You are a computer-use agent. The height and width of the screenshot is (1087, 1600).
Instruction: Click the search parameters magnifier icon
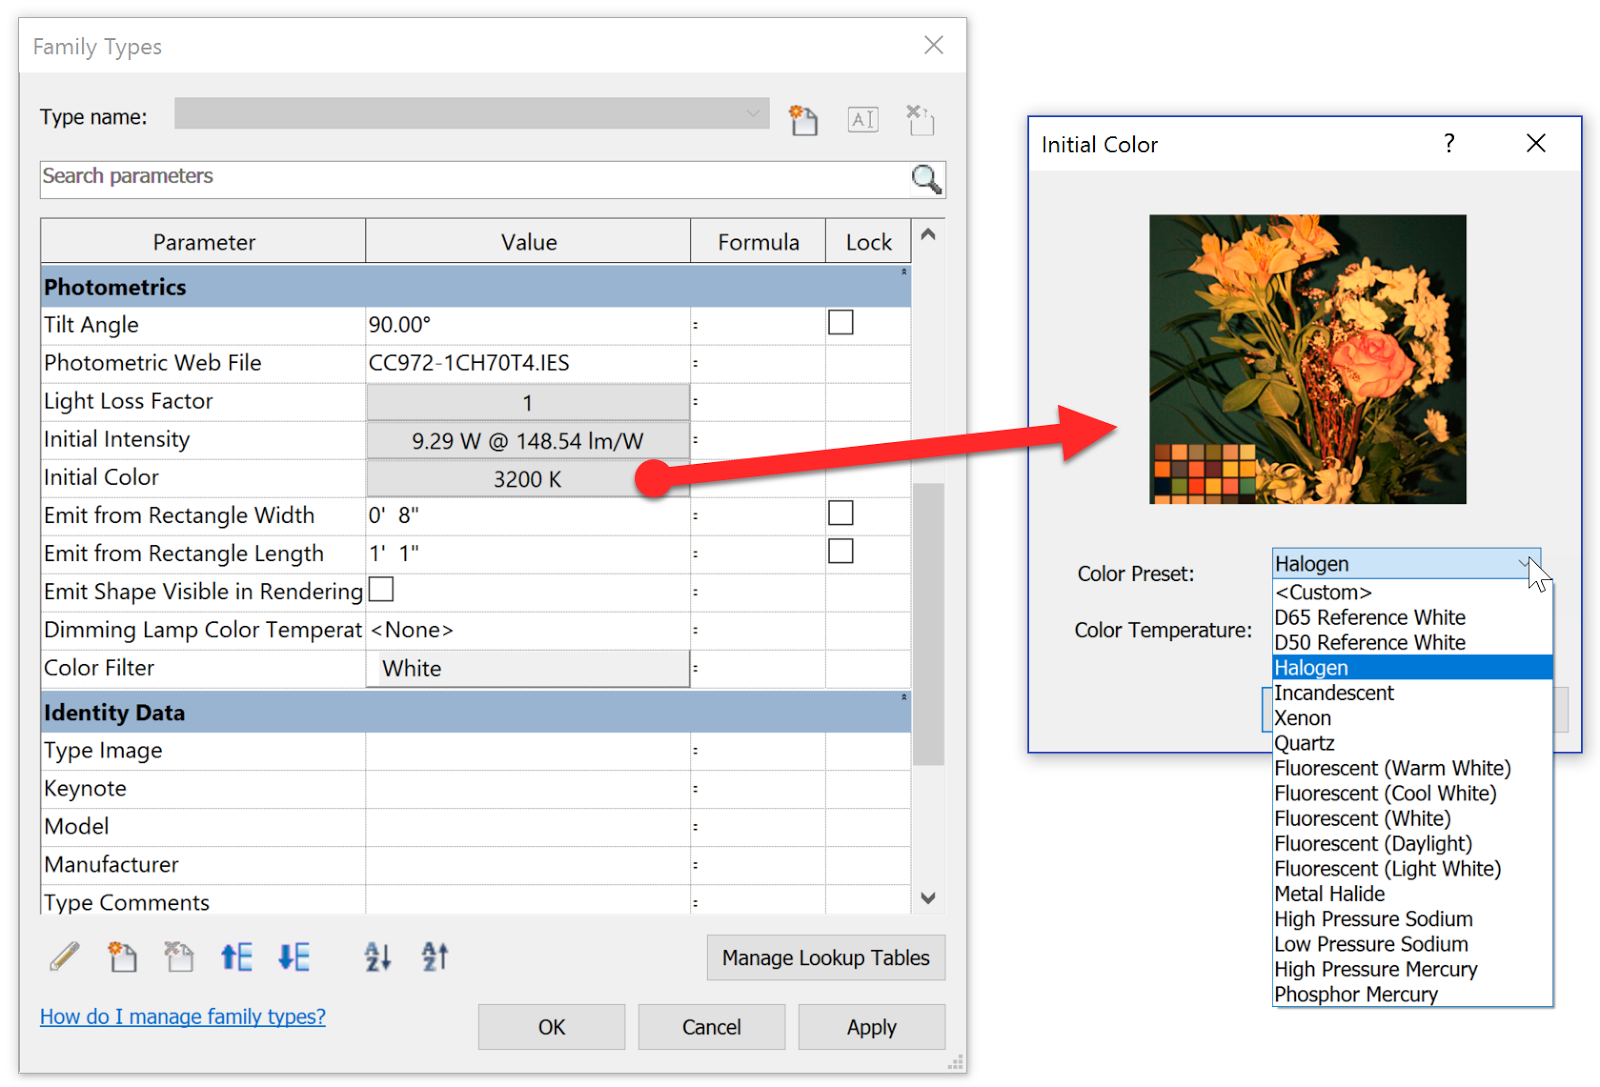(x=925, y=179)
